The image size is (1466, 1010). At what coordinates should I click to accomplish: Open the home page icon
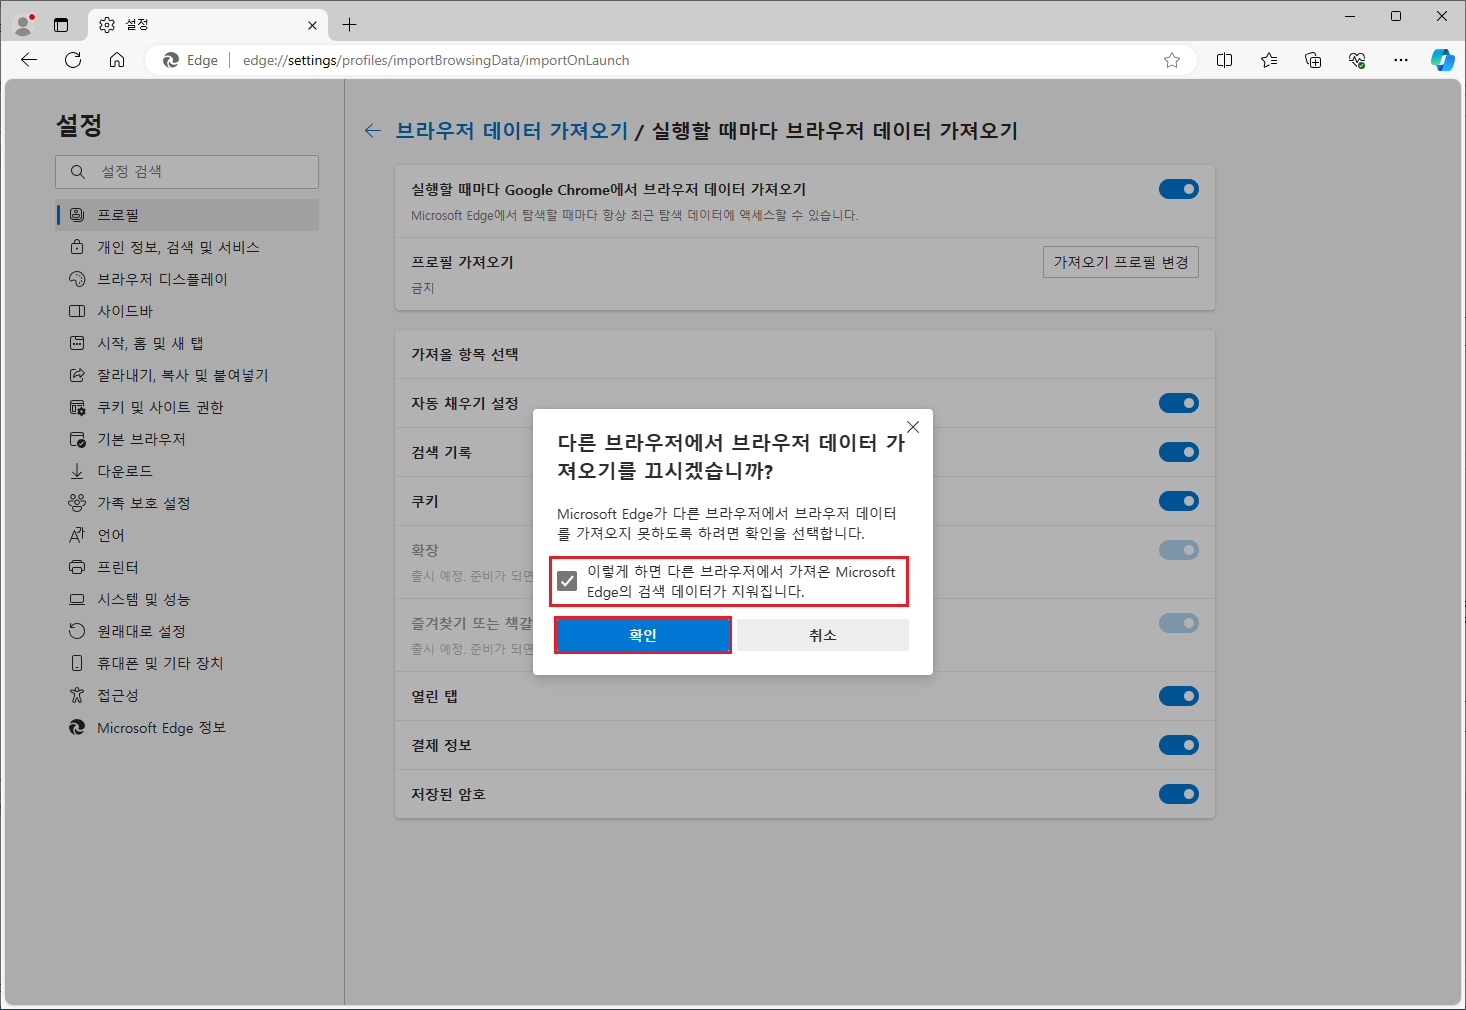[x=117, y=60]
